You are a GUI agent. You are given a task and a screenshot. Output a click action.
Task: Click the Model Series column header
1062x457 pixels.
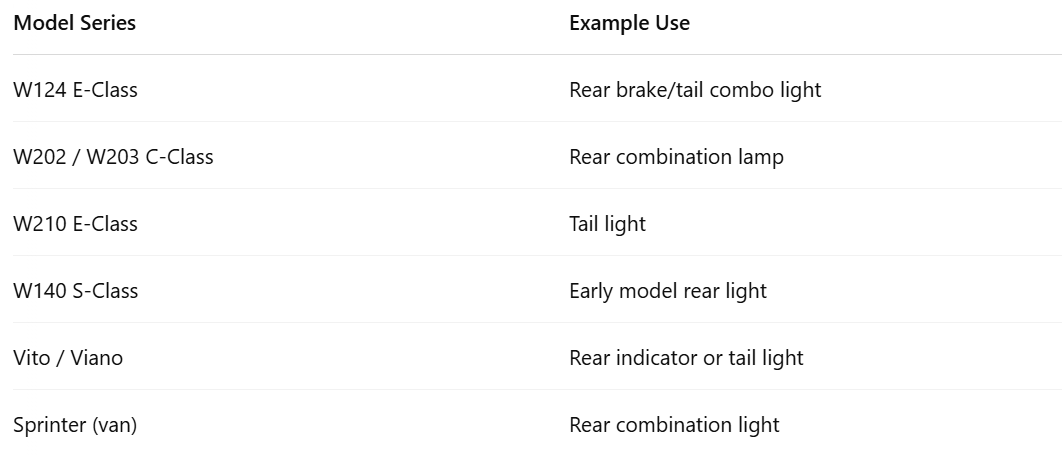pyautogui.click(x=74, y=23)
